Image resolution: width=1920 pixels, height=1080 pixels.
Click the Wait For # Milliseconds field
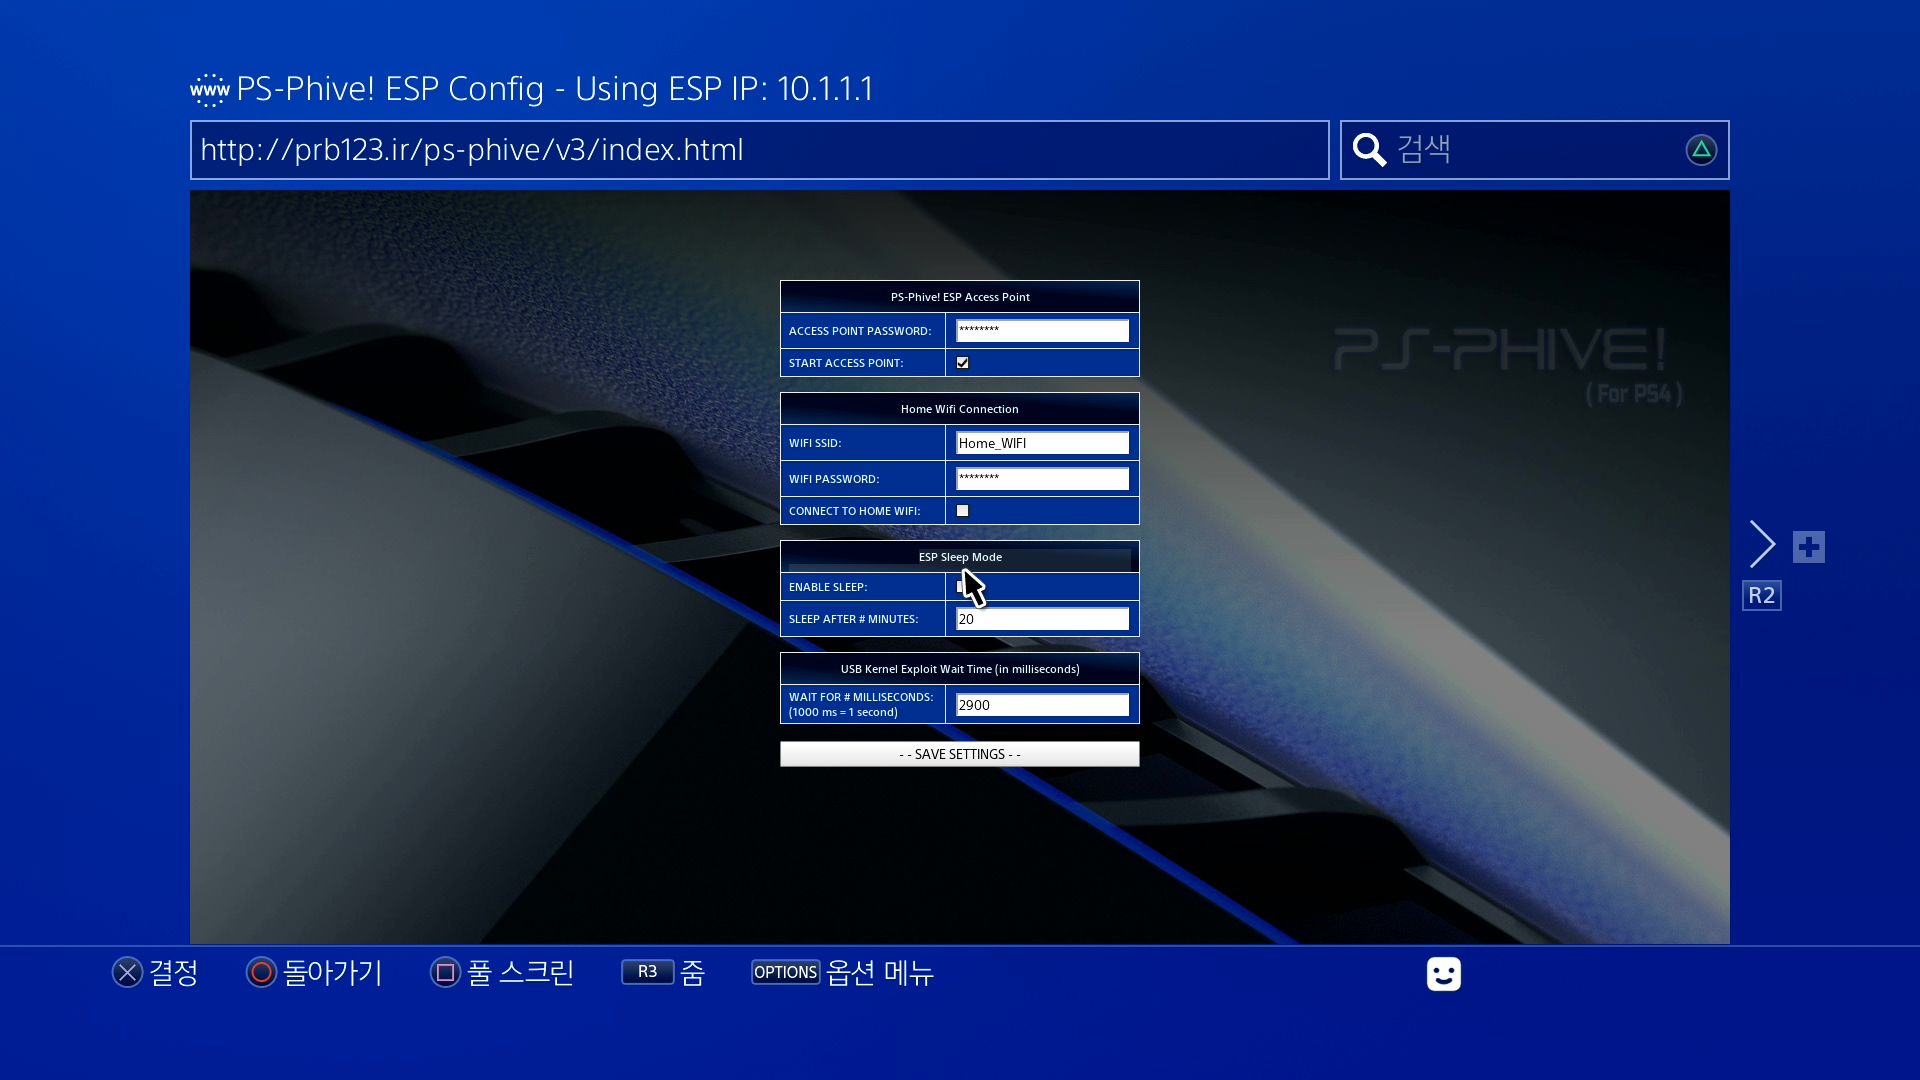[1043, 705]
